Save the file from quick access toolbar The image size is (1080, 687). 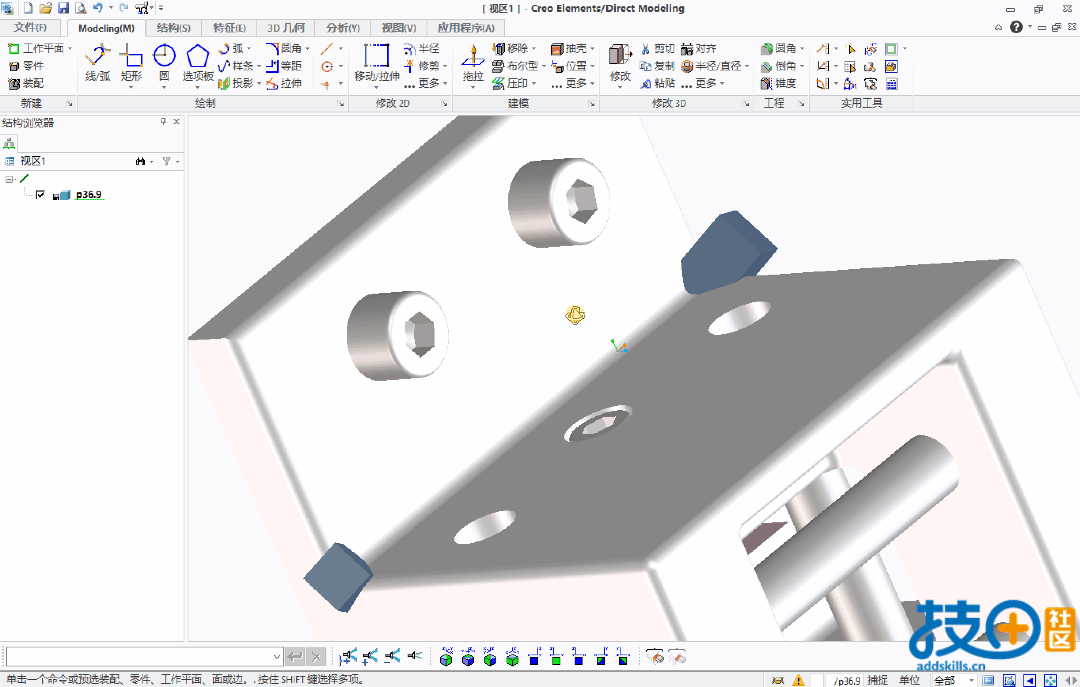click(63, 8)
